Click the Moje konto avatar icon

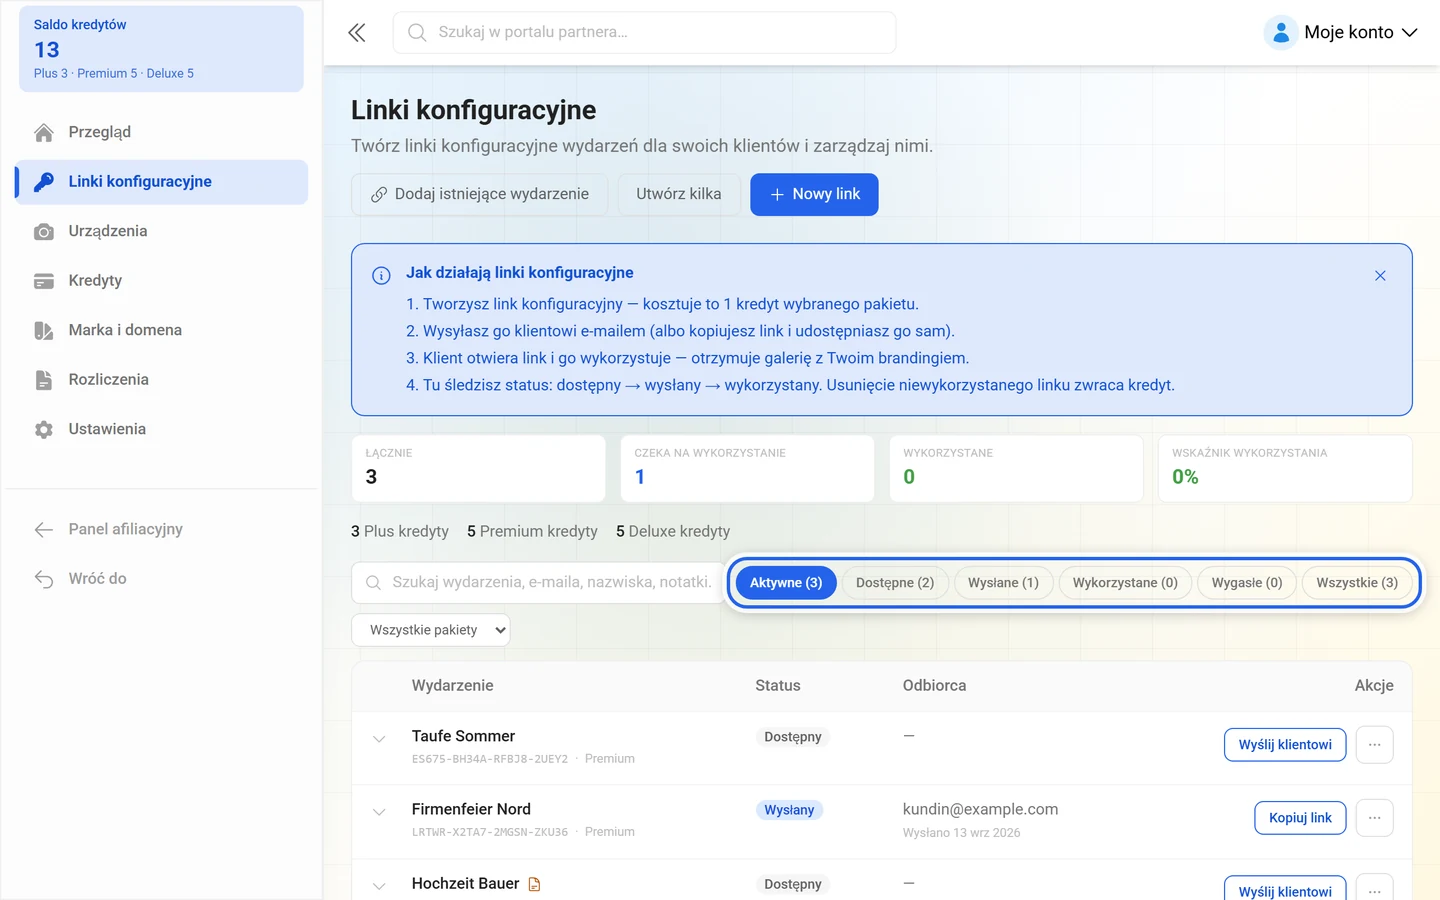point(1281,33)
